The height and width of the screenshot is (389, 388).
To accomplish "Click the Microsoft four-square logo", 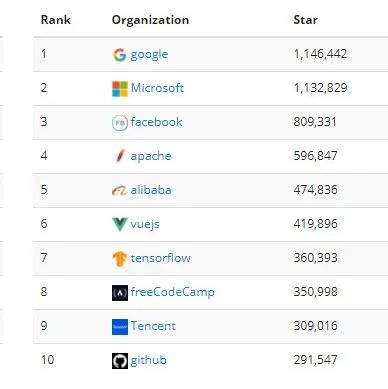I will (120, 89).
